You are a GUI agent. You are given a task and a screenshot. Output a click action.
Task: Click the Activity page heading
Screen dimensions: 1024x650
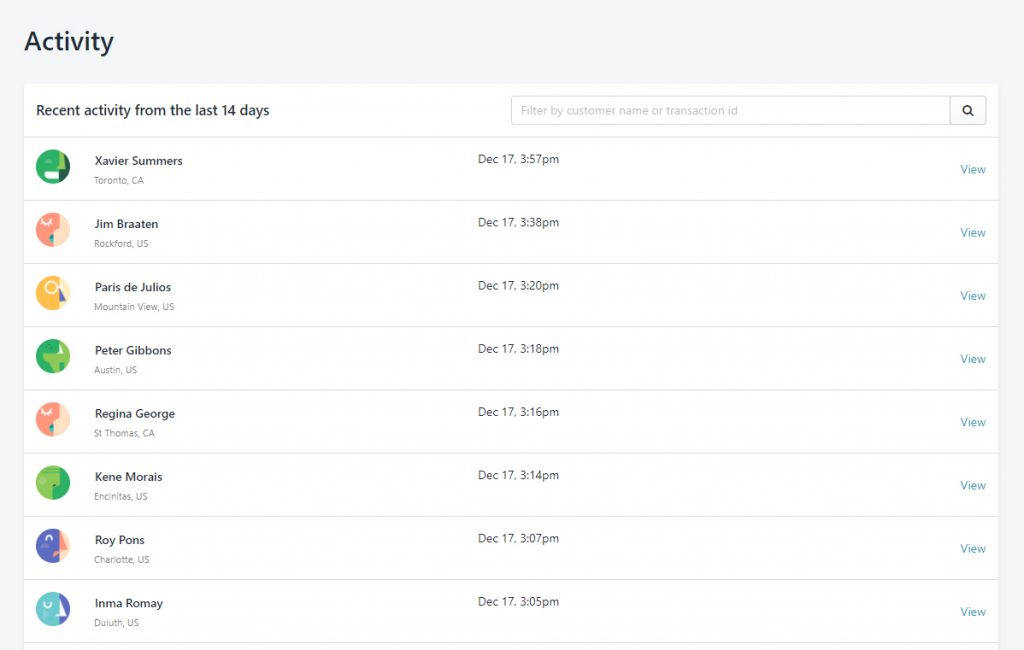69,42
